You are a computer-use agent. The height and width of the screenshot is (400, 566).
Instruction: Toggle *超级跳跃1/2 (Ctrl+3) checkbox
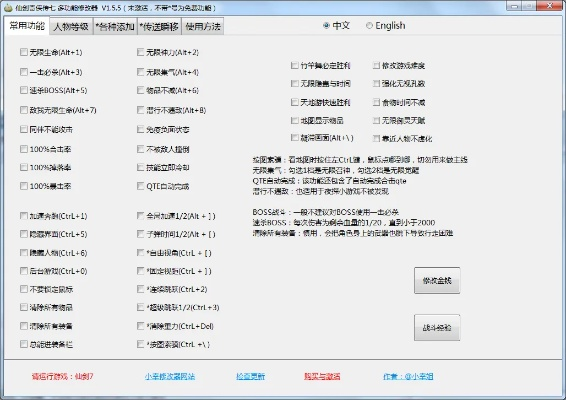(140, 307)
